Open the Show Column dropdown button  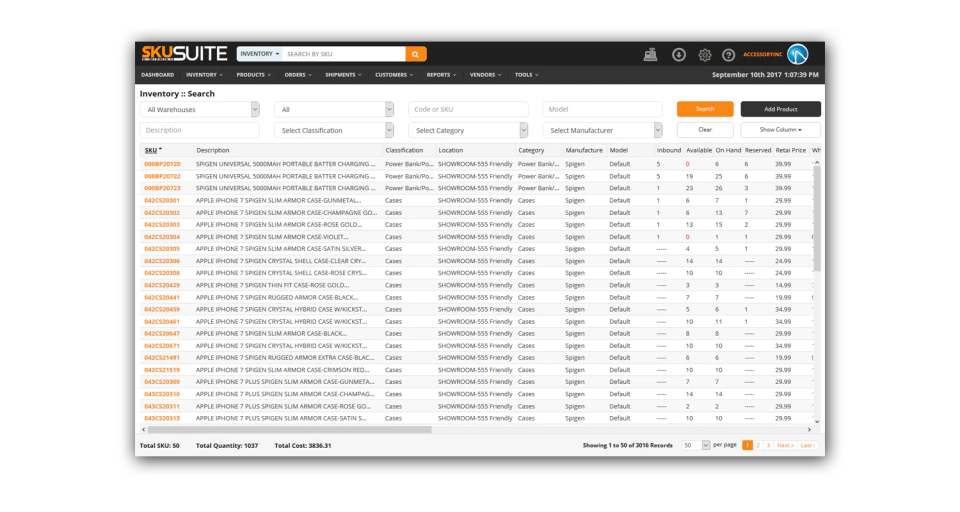(781, 130)
